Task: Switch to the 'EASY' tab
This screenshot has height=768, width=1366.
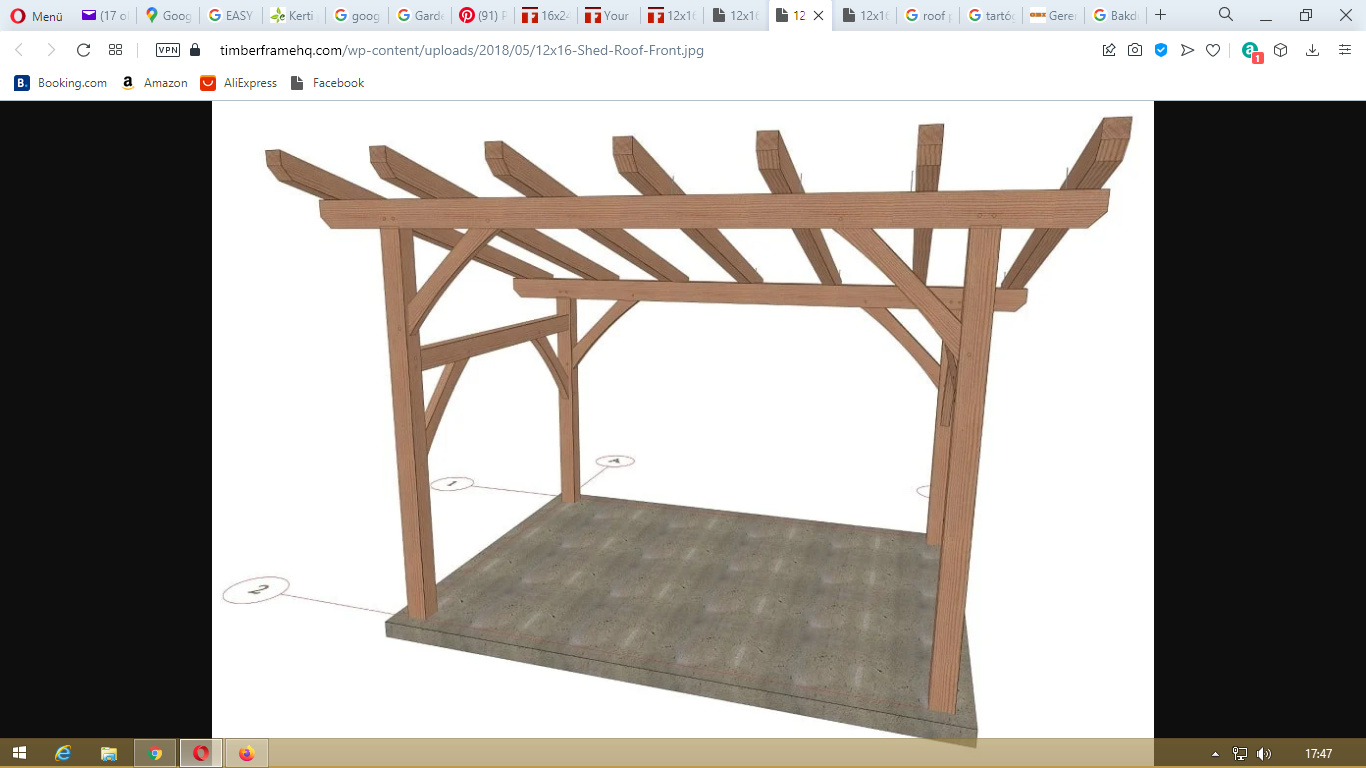Action: 230,16
